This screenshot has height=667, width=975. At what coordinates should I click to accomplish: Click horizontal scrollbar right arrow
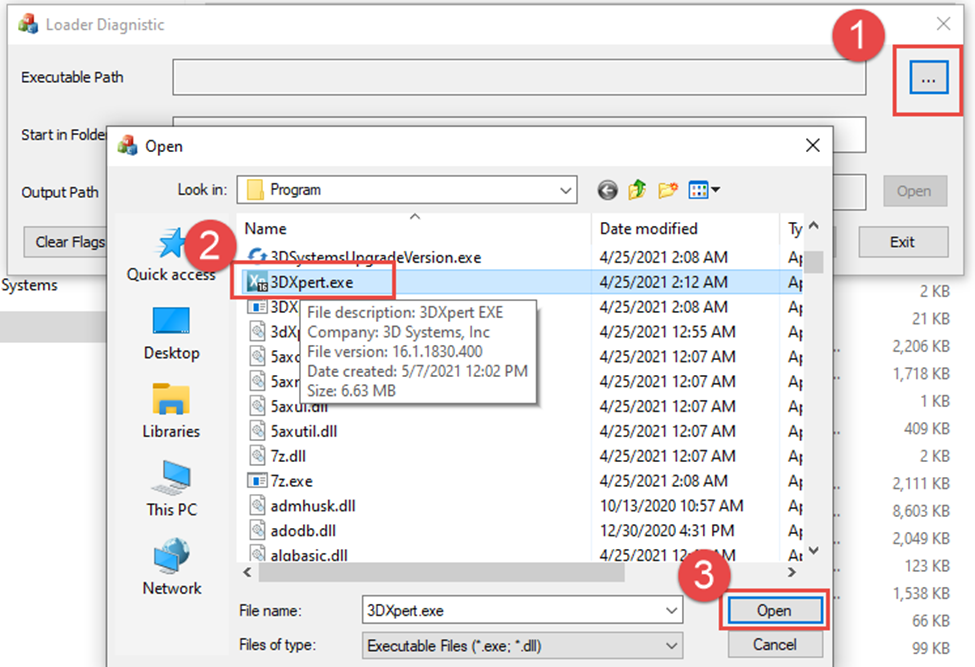(x=792, y=573)
